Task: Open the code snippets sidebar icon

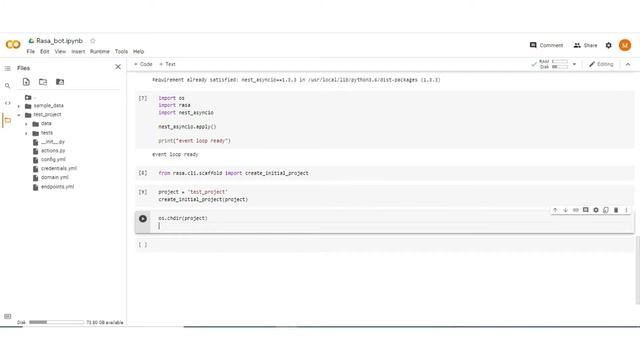Action: (x=7, y=103)
